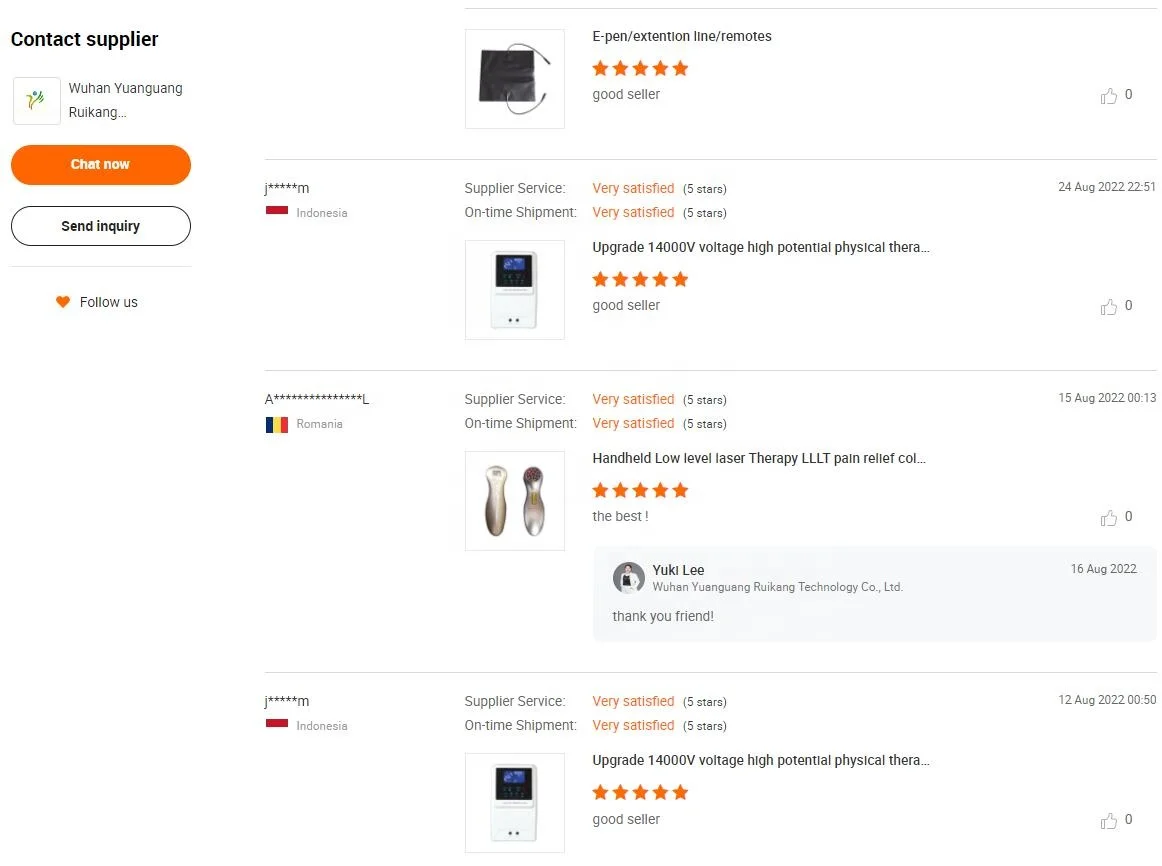
Task: Open the black heating pad product thumbnail
Action: (515, 79)
